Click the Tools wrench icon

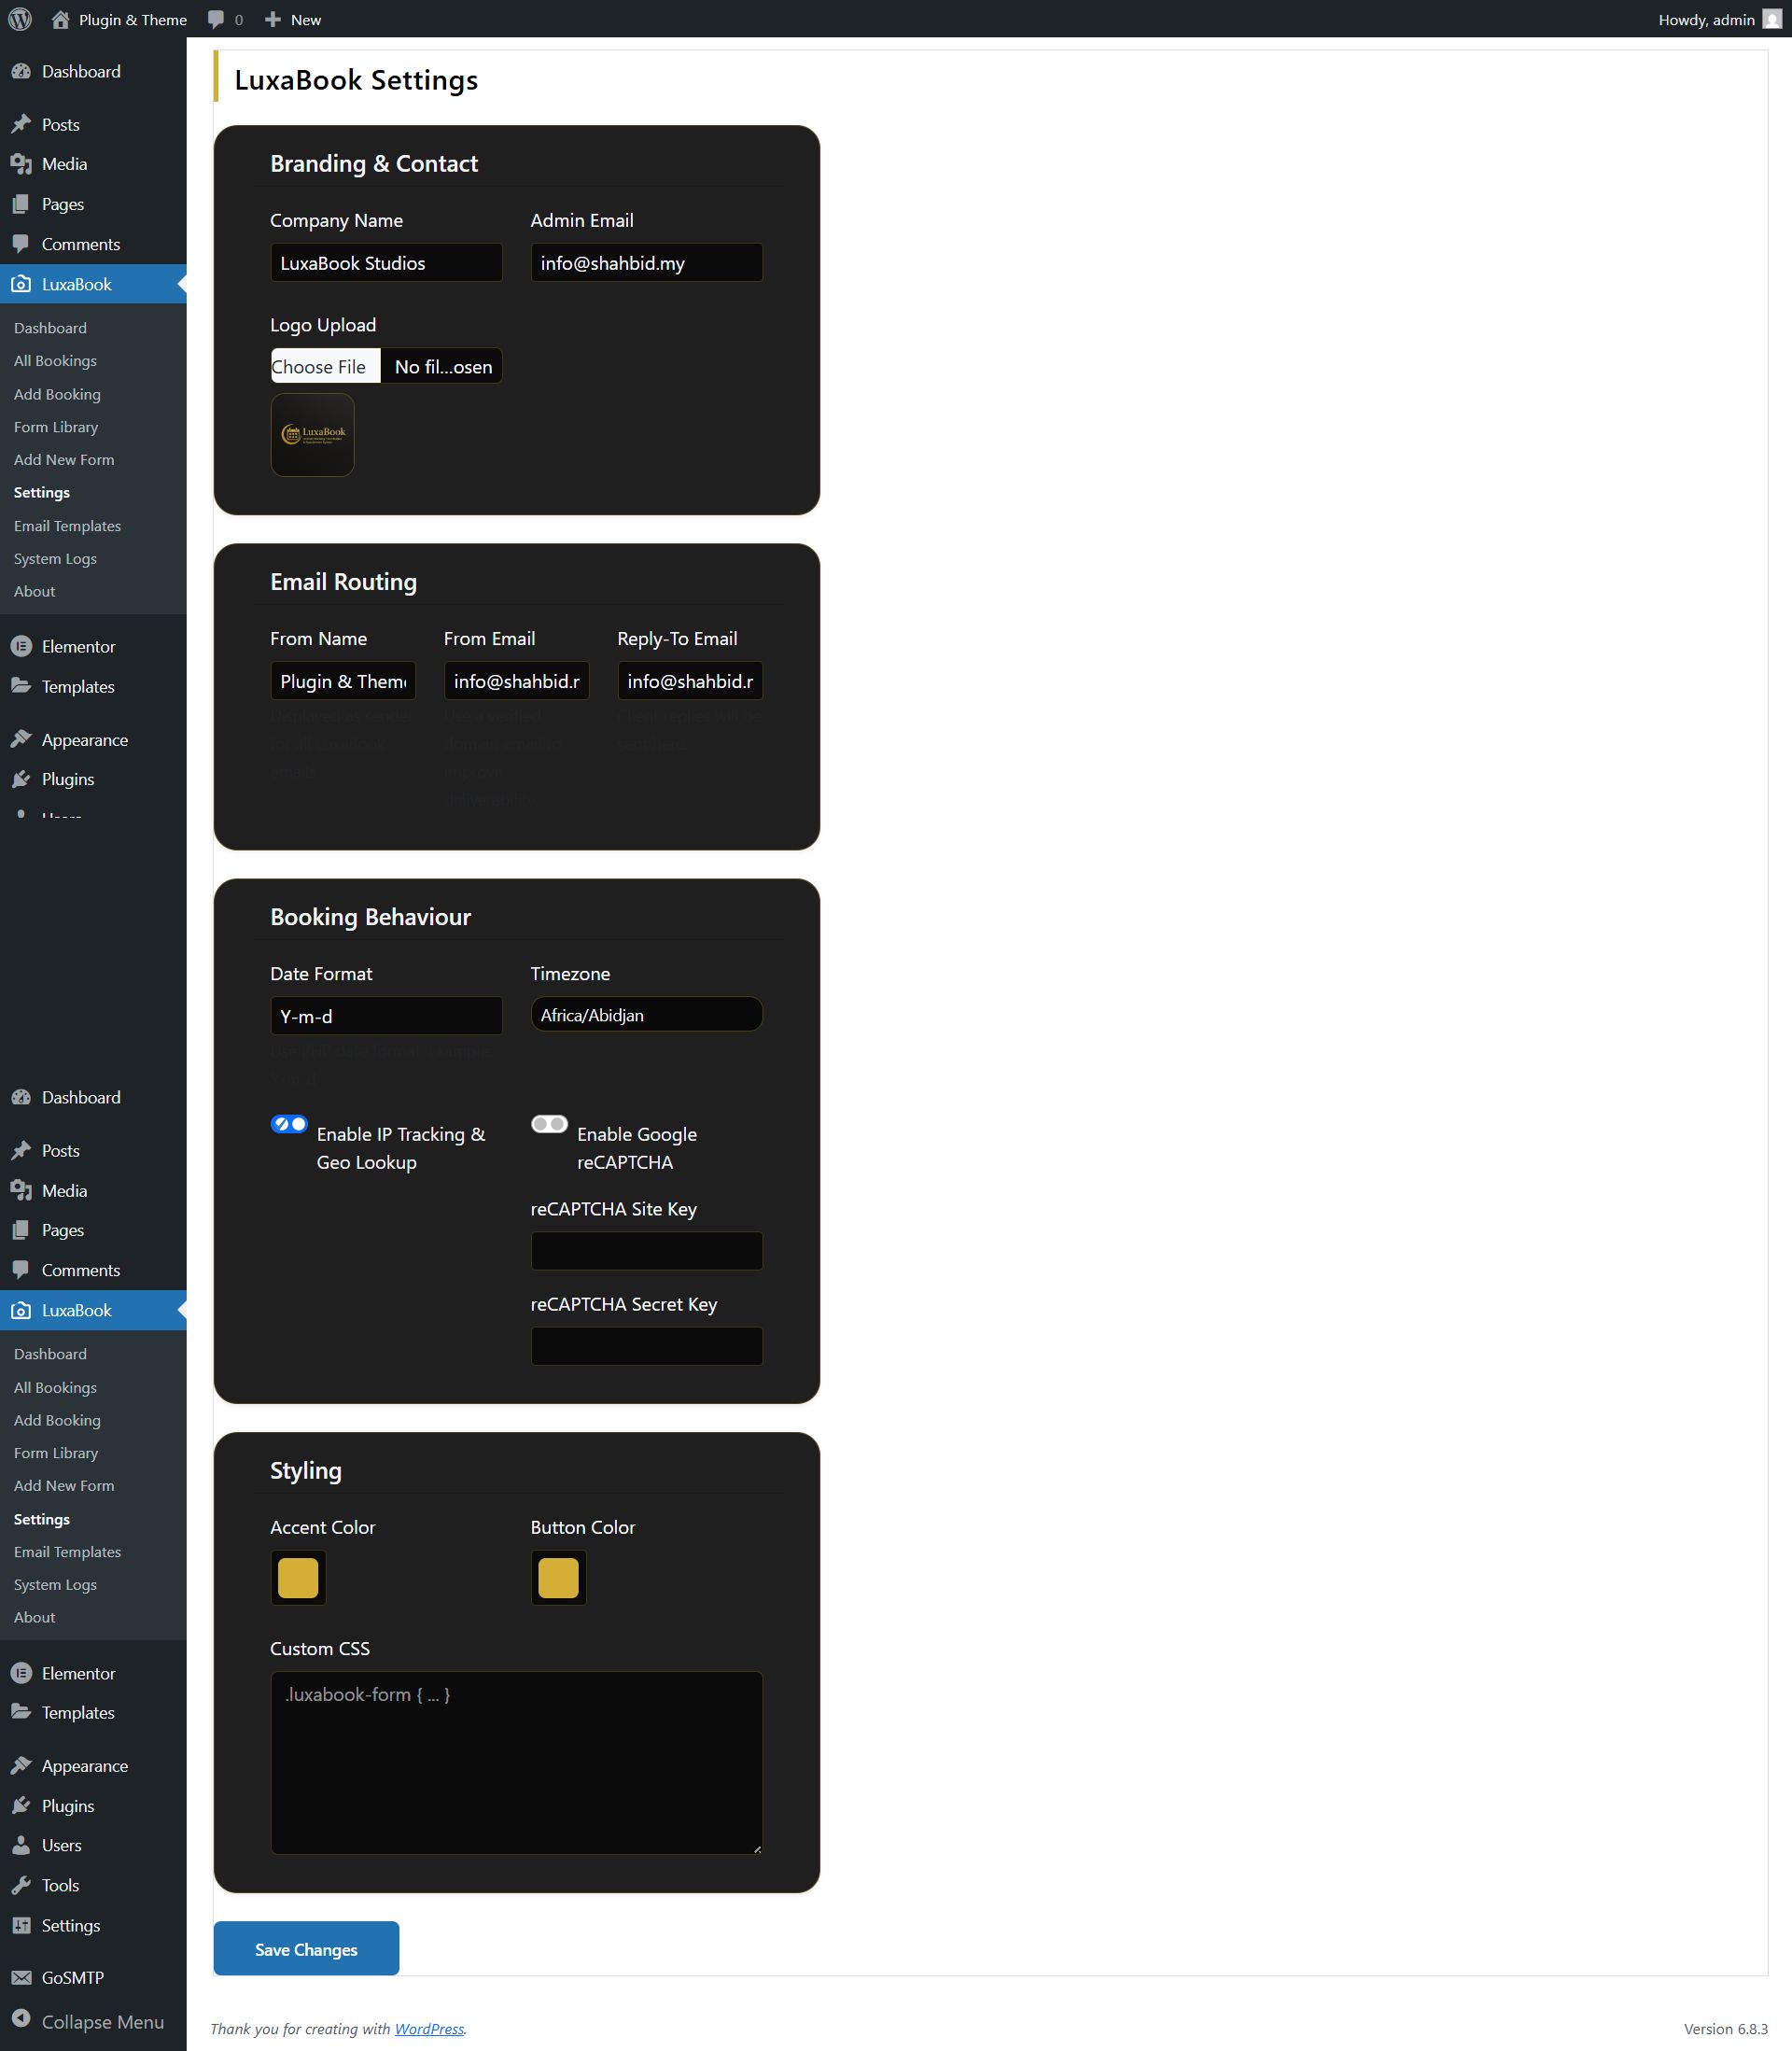click(x=21, y=1885)
